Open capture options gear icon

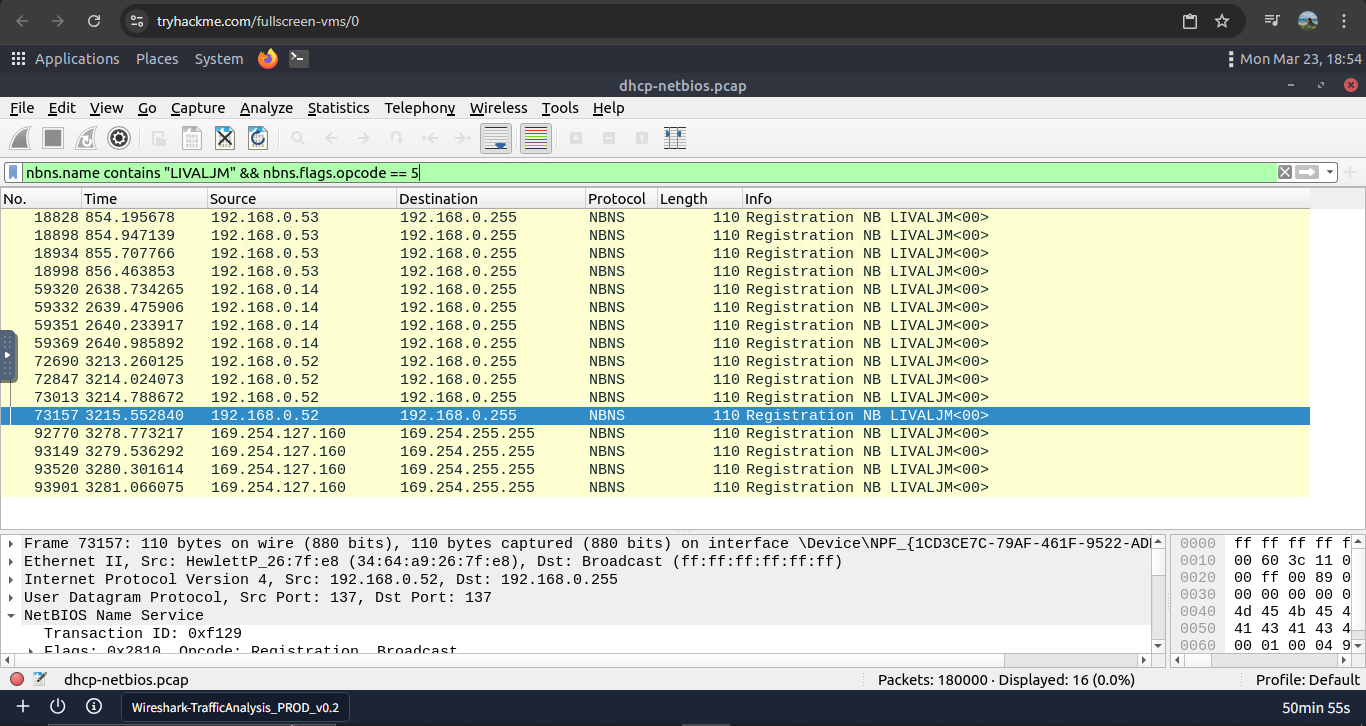point(119,138)
